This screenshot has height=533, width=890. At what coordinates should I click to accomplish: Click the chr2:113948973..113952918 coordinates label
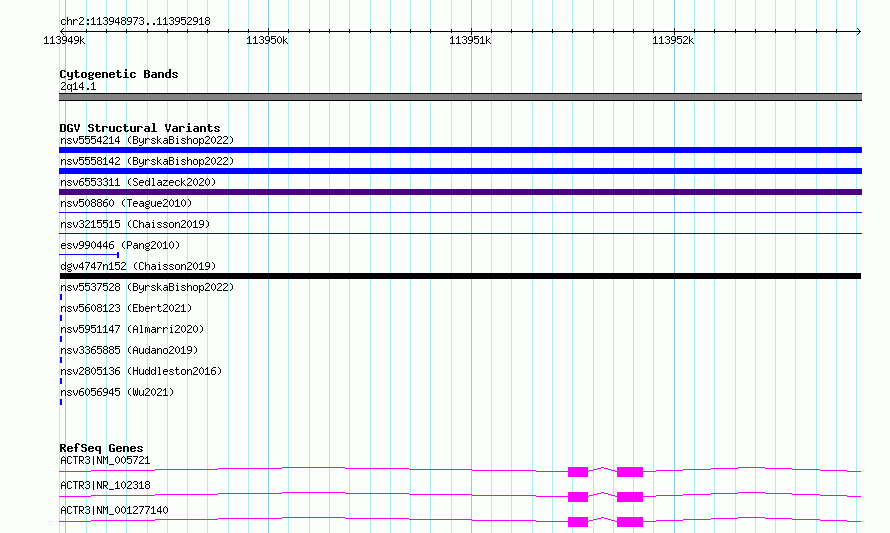click(135, 21)
